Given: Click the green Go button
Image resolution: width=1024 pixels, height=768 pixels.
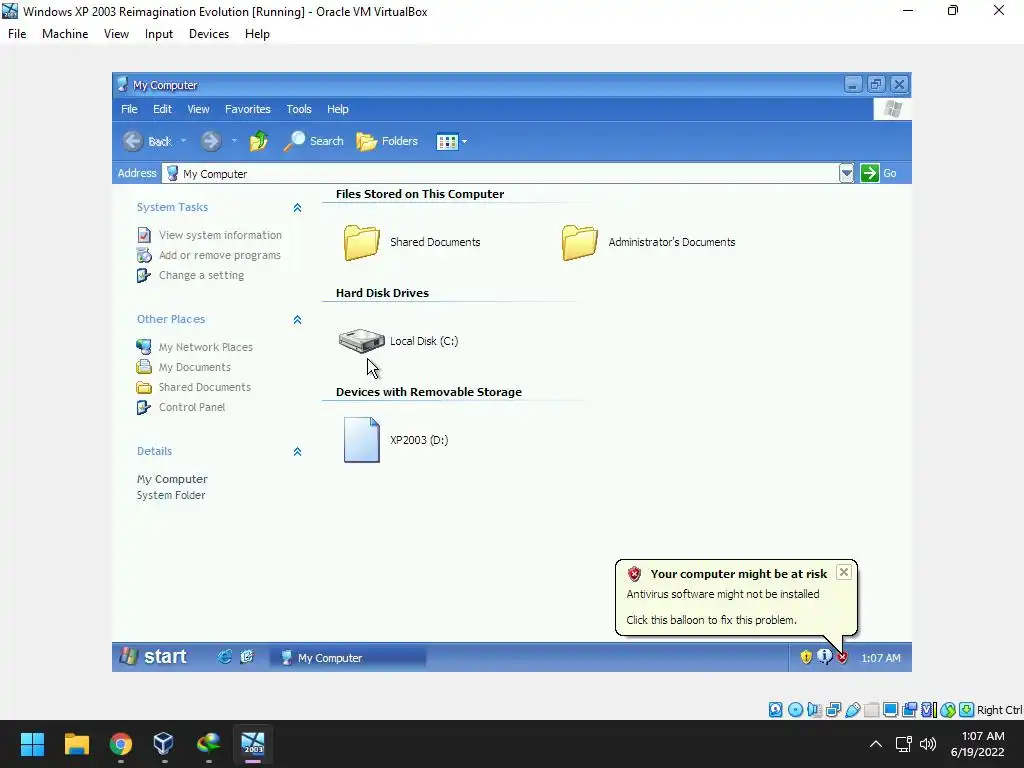Looking at the screenshot, I should (879, 173).
